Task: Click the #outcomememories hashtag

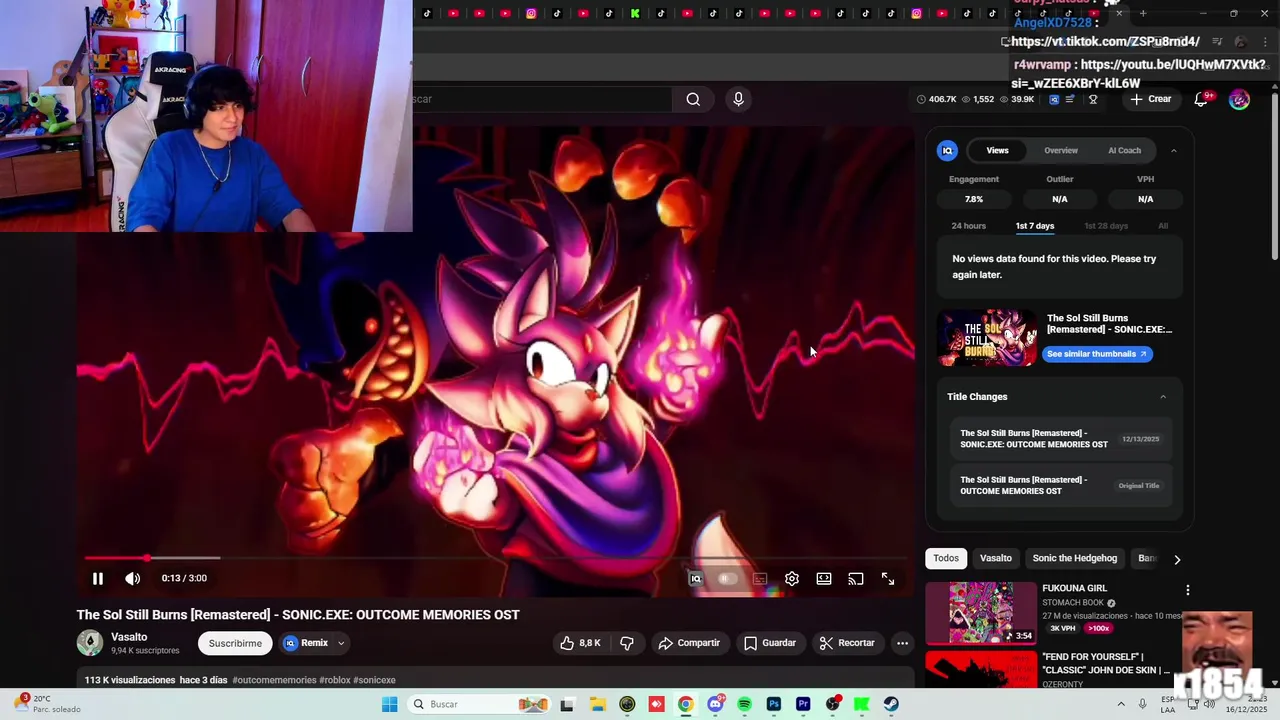Action: coord(274,680)
